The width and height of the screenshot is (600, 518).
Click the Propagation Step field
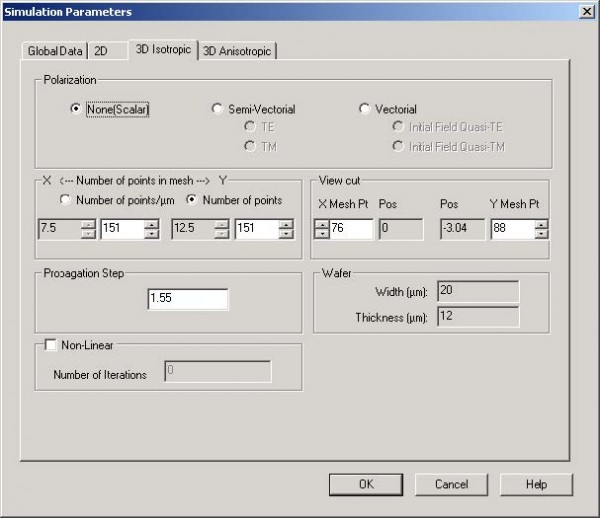pyautogui.click(x=188, y=299)
